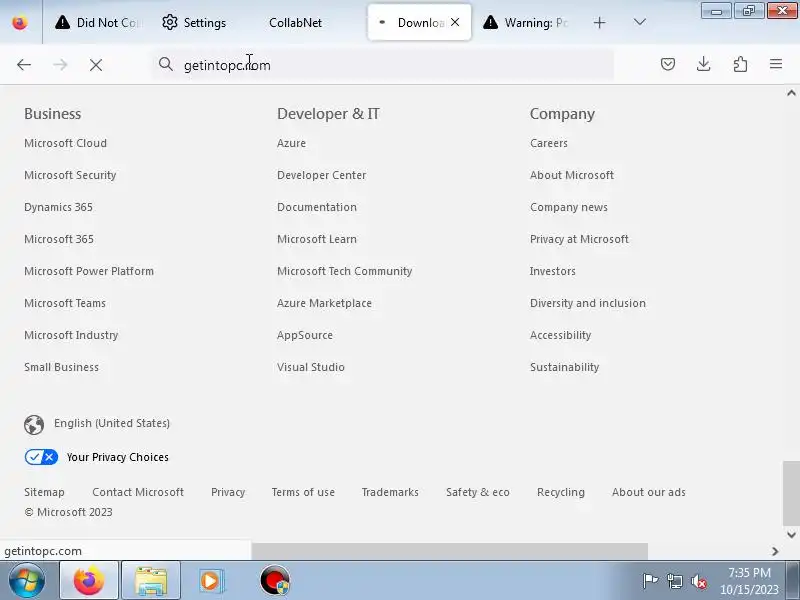This screenshot has width=800, height=600.
Task: Open a new tab with plus button
Action: 600,22
